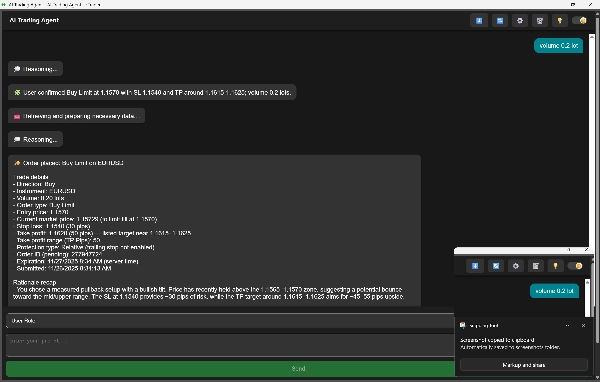This screenshot has height=382, width=600.
Task: Click the icon between the gear and lightbulb
Action: (540, 21)
